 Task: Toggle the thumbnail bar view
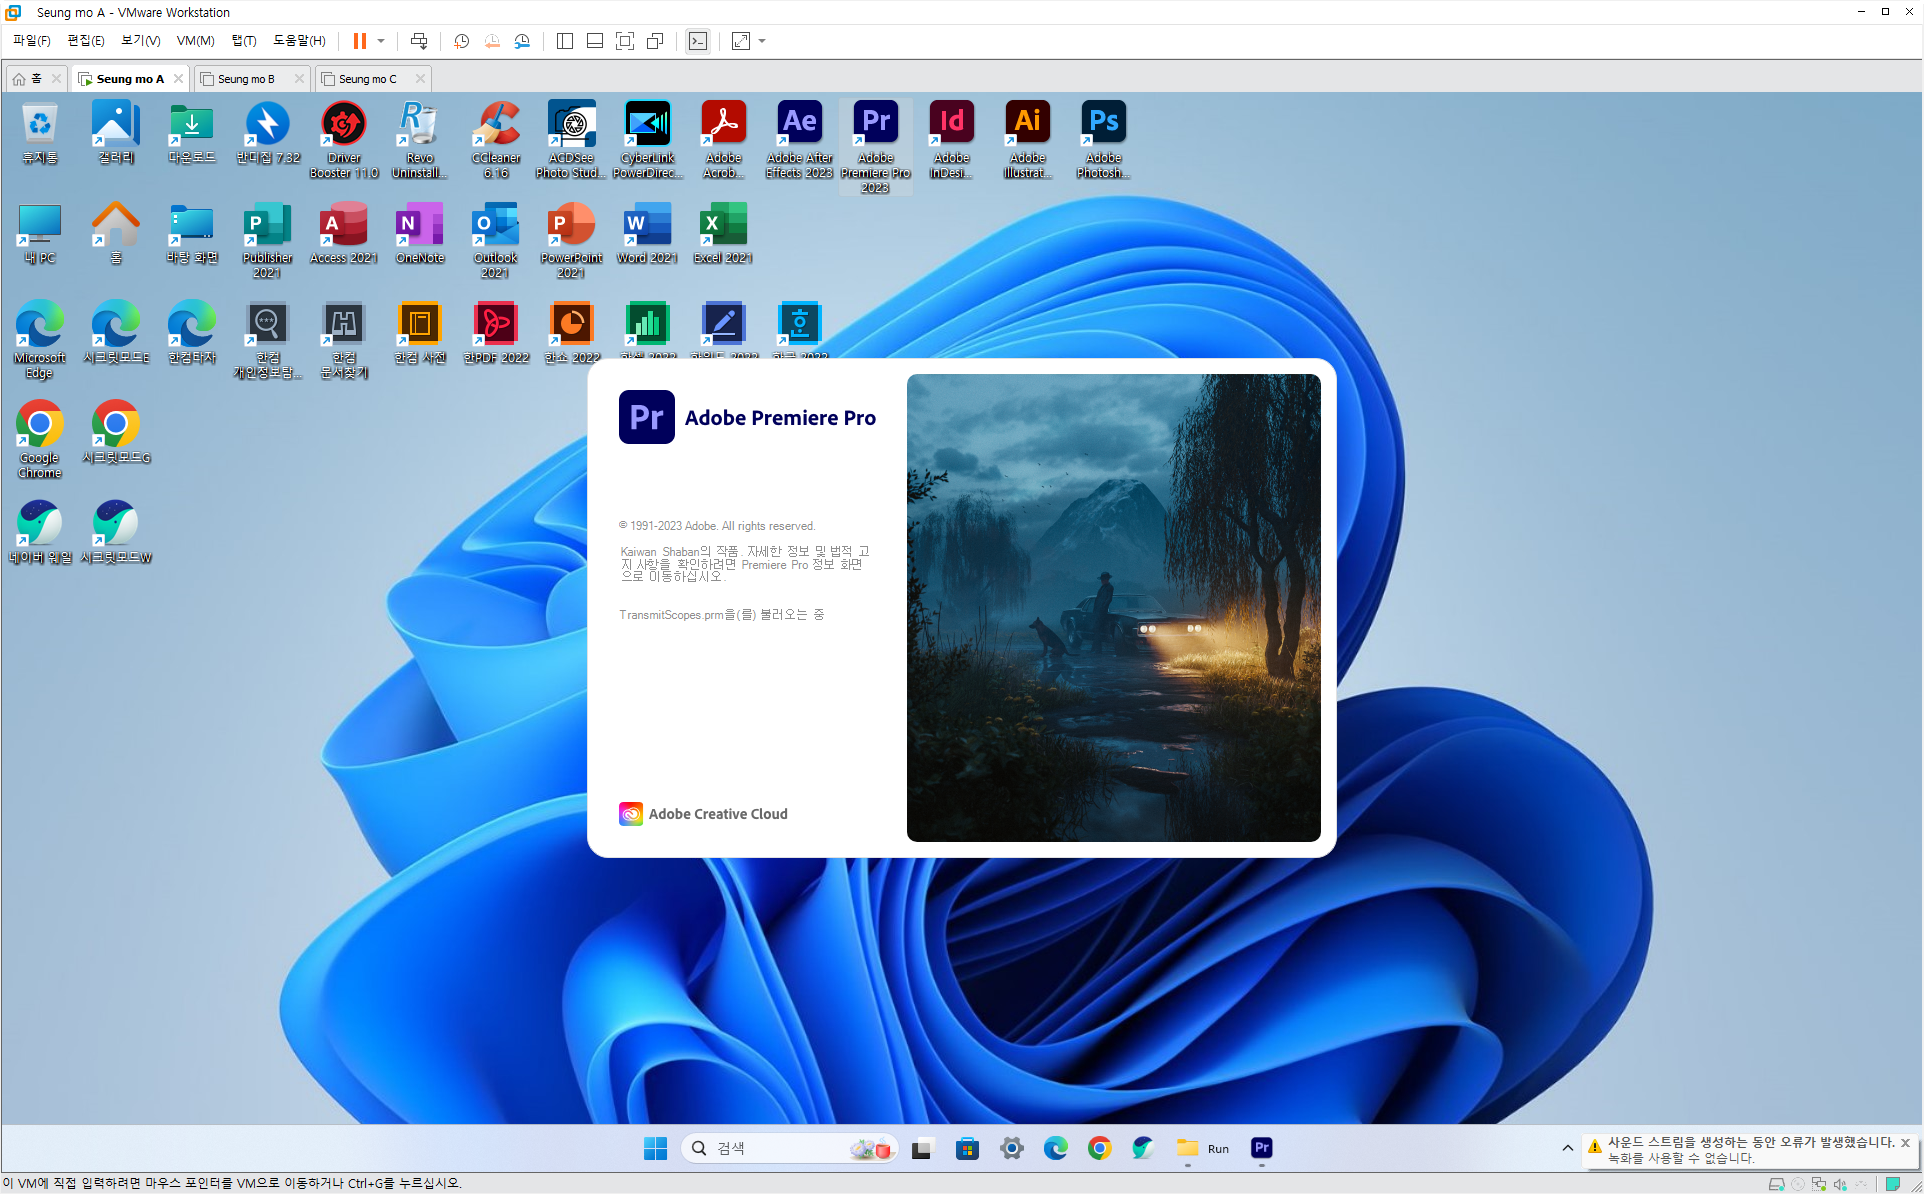coord(595,41)
